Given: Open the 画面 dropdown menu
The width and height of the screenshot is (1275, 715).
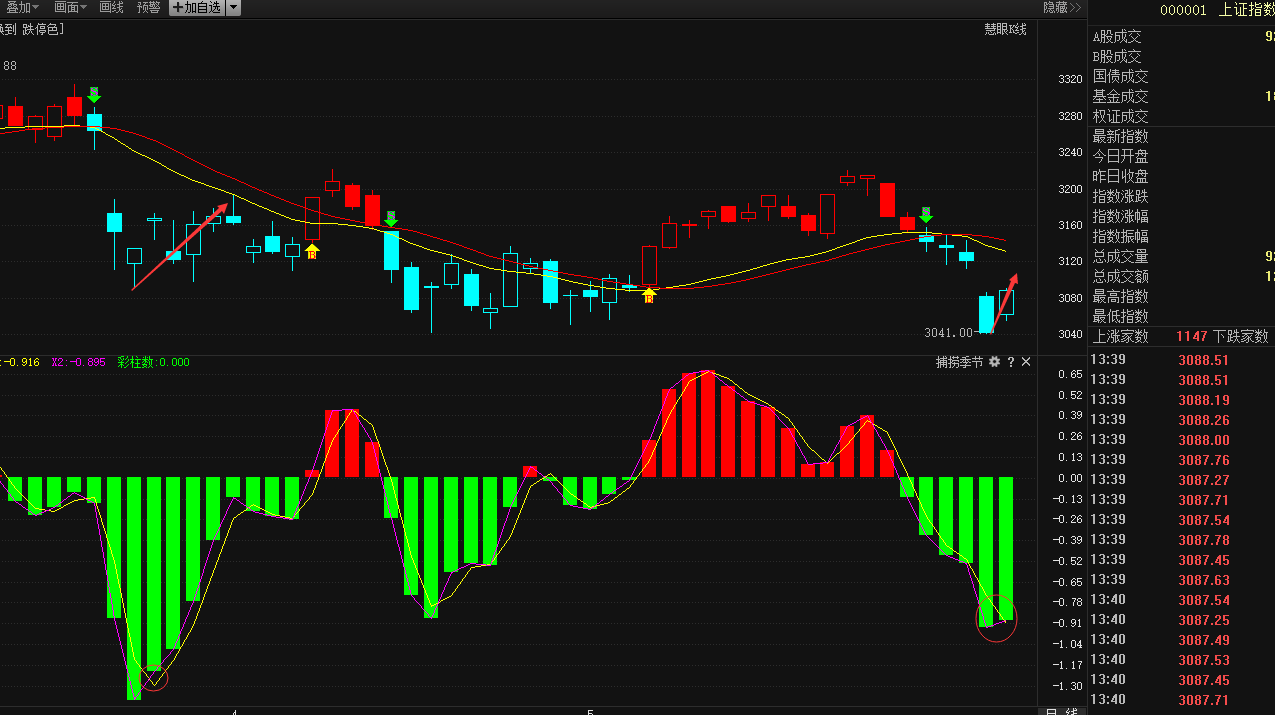Looking at the screenshot, I should click(70, 7).
